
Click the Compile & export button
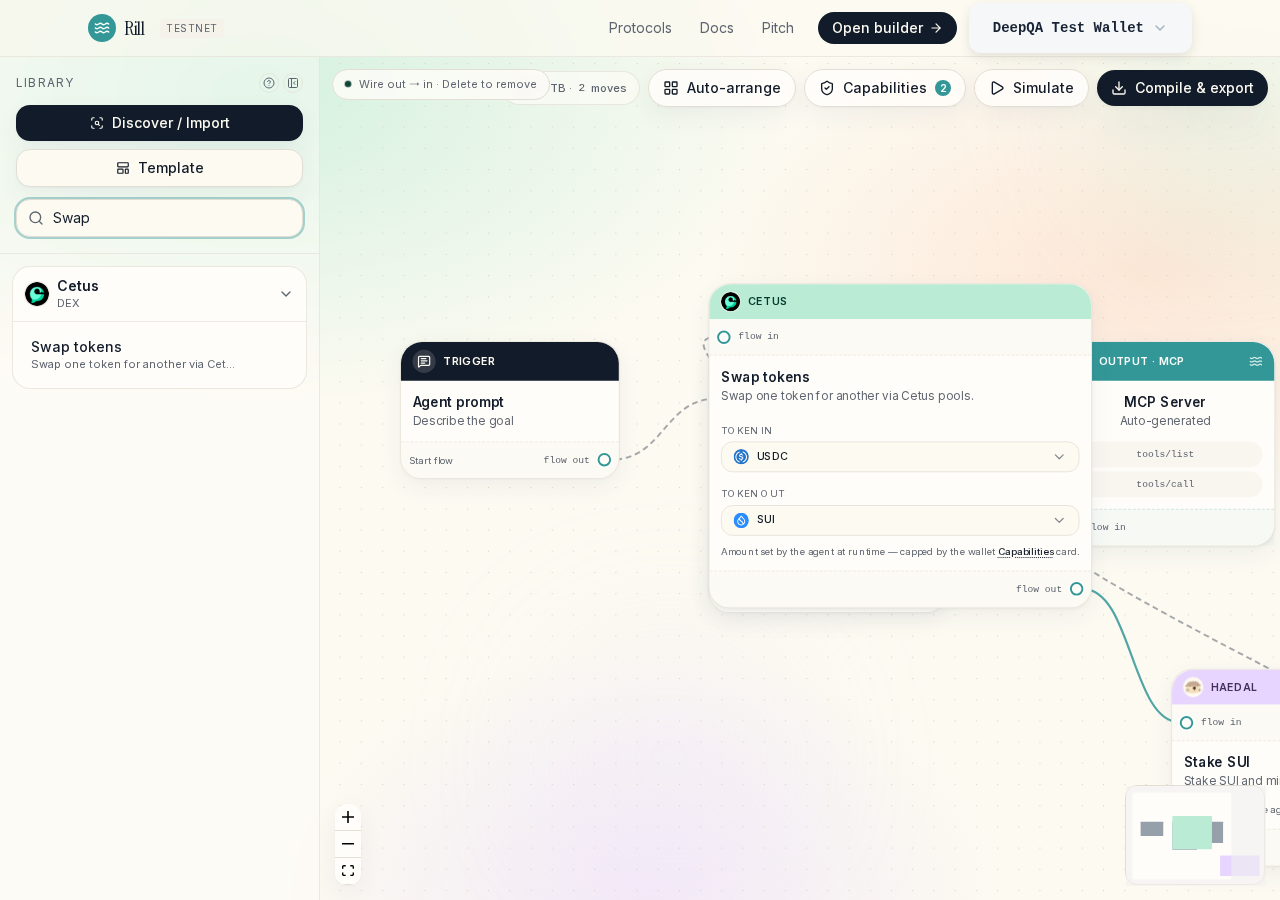pyautogui.click(x=1182, y=88)
